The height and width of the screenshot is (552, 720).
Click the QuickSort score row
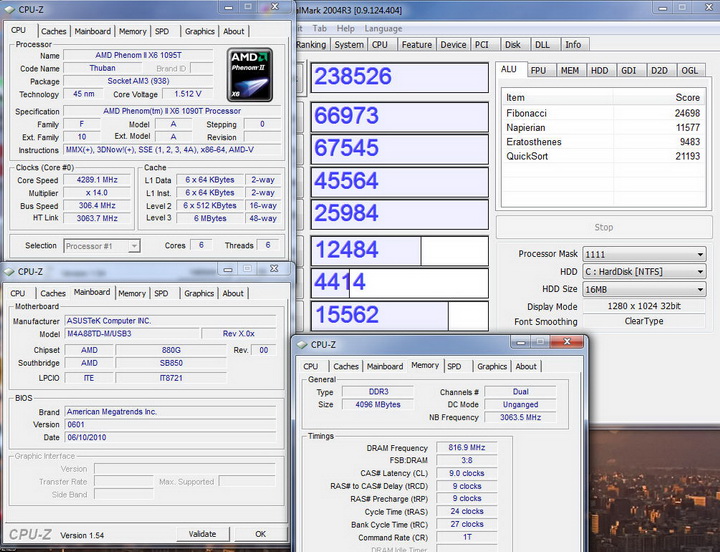point(603,156)
